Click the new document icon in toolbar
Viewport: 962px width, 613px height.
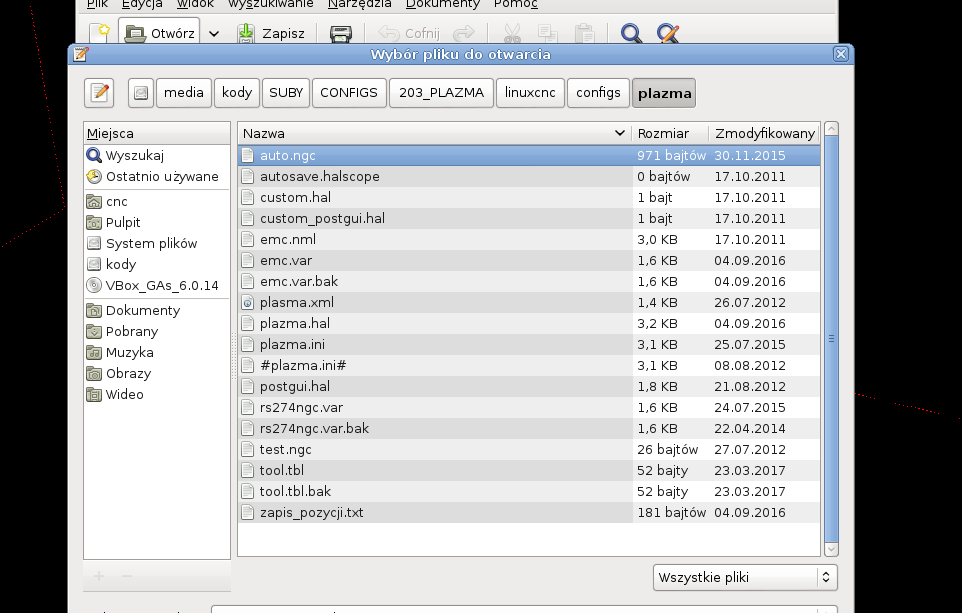99,33
